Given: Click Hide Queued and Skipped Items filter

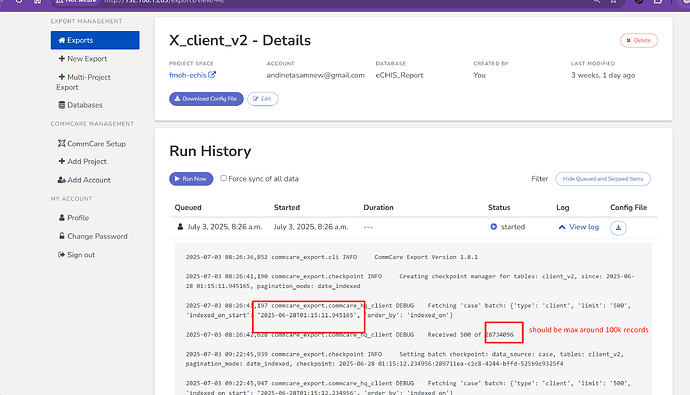Looking at the screenshot, I should click(603, 179).
